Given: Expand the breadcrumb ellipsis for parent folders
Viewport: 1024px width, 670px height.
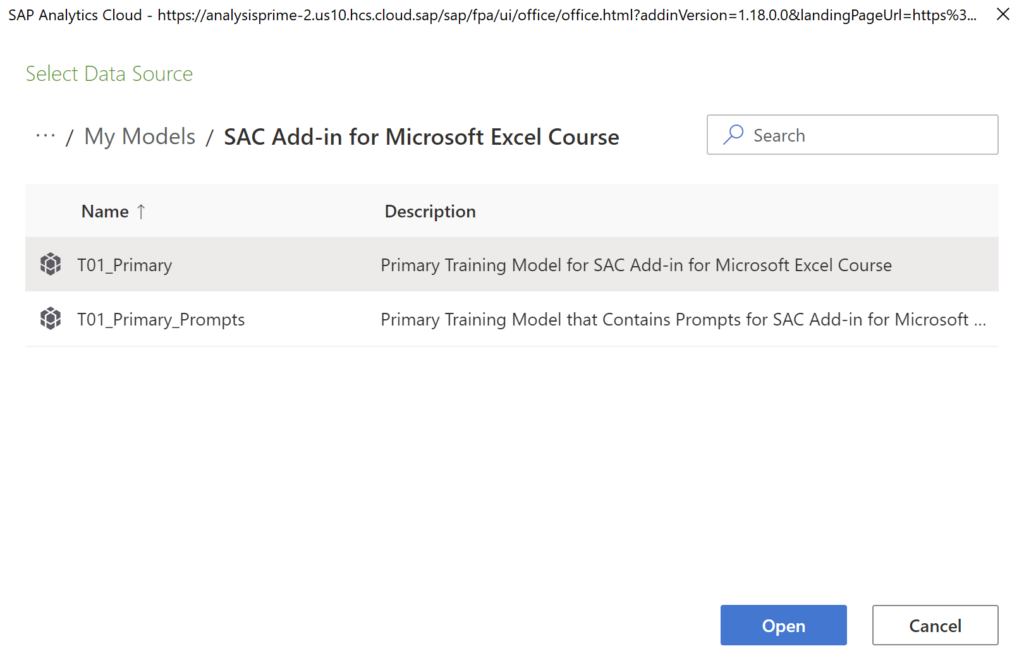Looking at the screenshot, I should [x=45, y=136].
